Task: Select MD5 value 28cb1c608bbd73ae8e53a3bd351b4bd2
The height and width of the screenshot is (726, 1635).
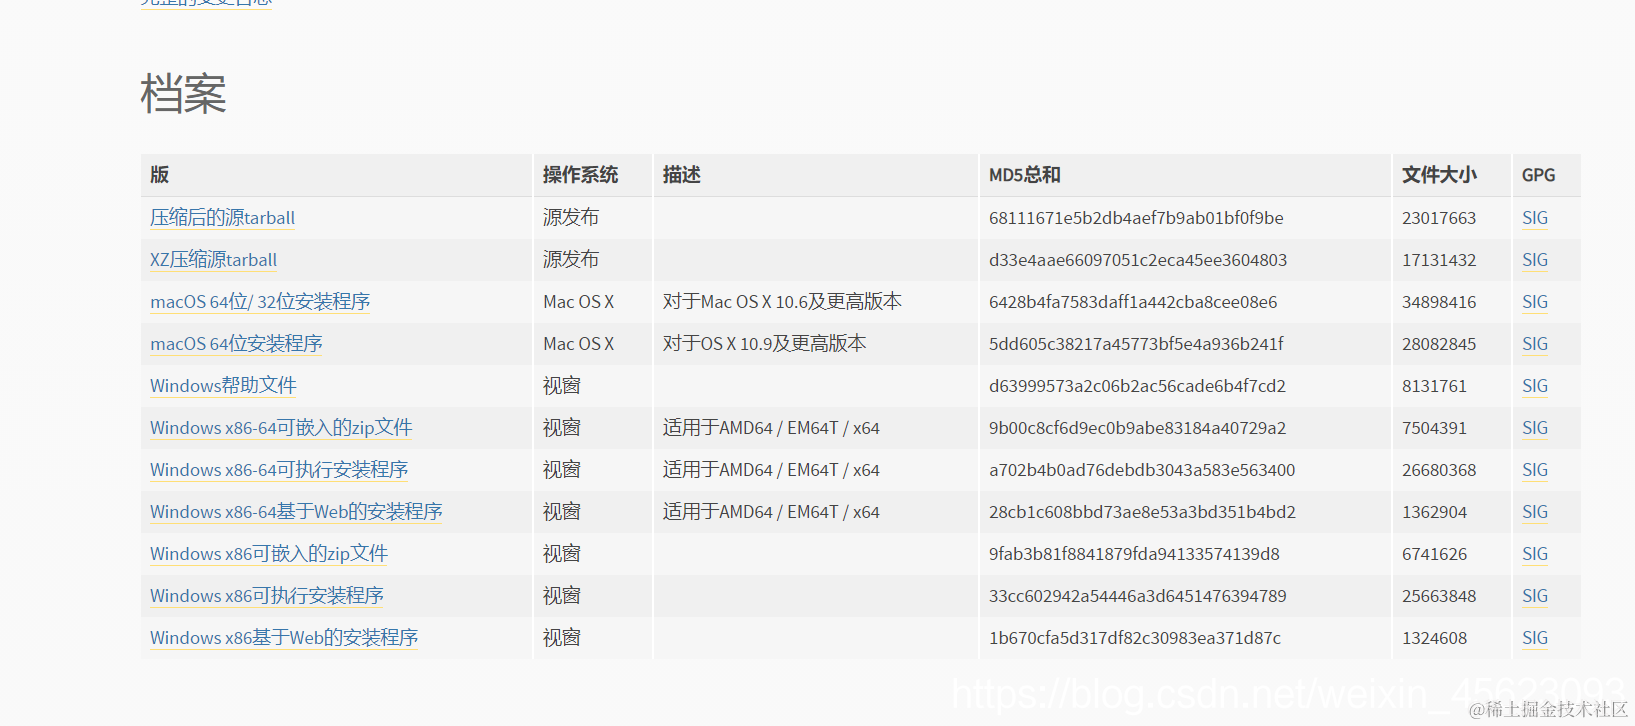Action: (1142, 512)
